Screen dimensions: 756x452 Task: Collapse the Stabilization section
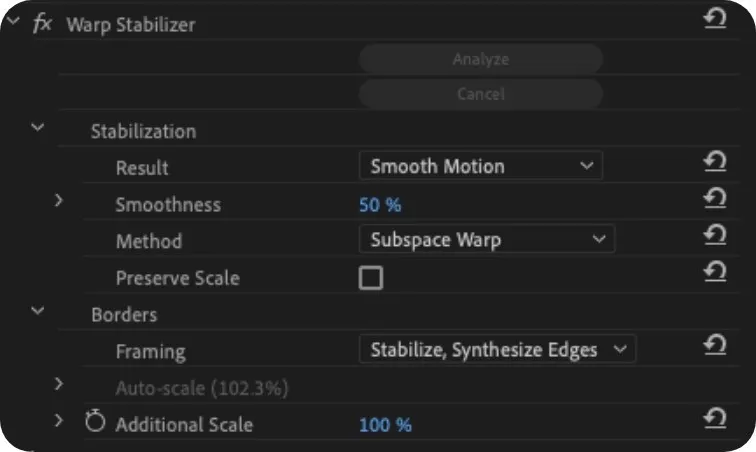[x=38, y=128]
